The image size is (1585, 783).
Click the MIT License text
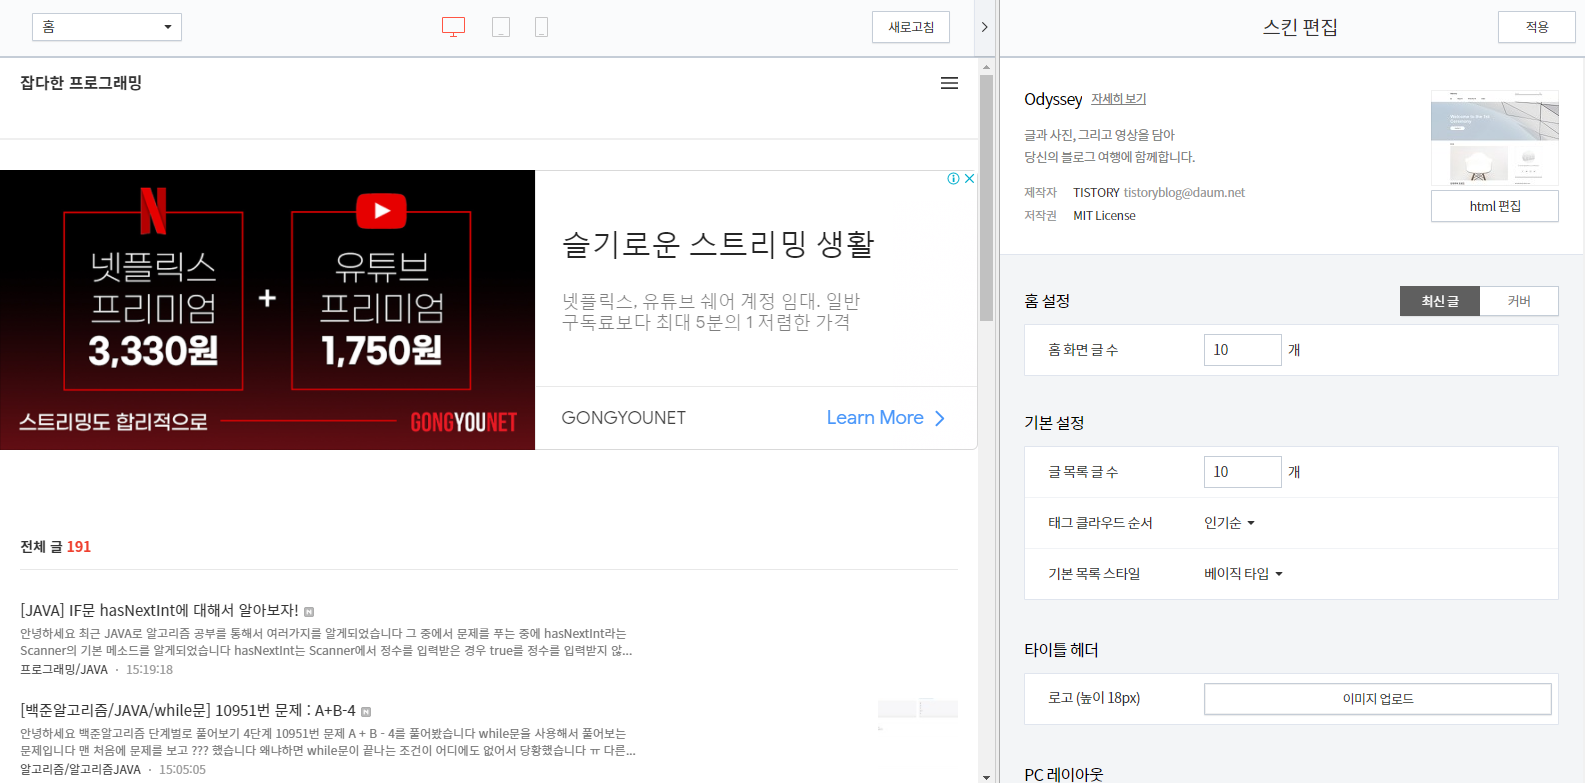pyautogui.click(x=1104, y=216)
